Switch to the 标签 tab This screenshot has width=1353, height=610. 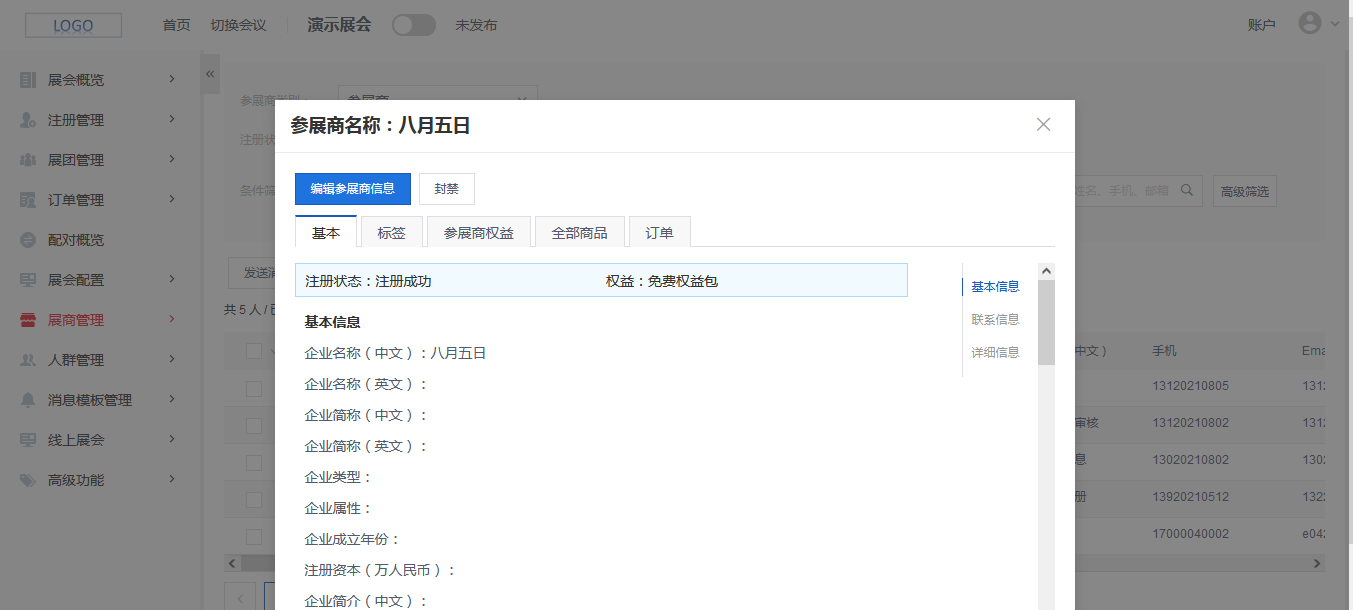392,232
